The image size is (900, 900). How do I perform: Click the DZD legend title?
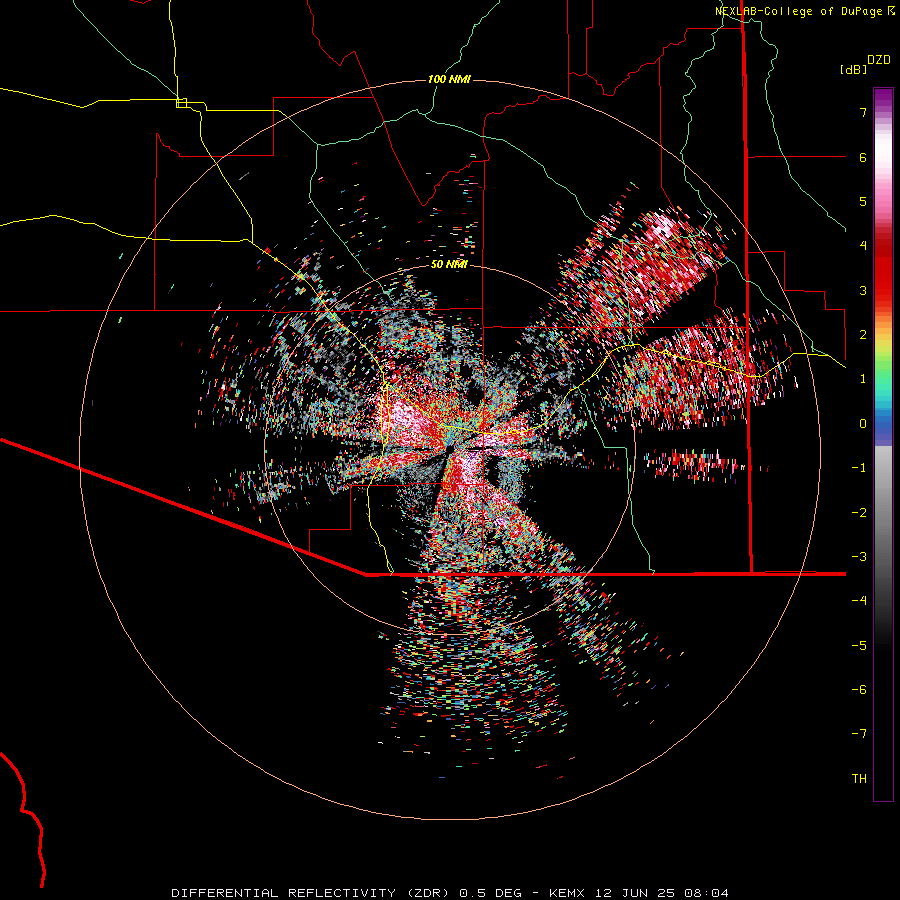[x=879, y=60]
